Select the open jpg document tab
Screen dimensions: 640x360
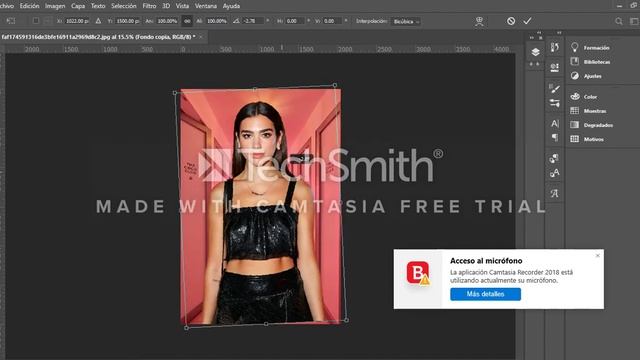point(98,37)
